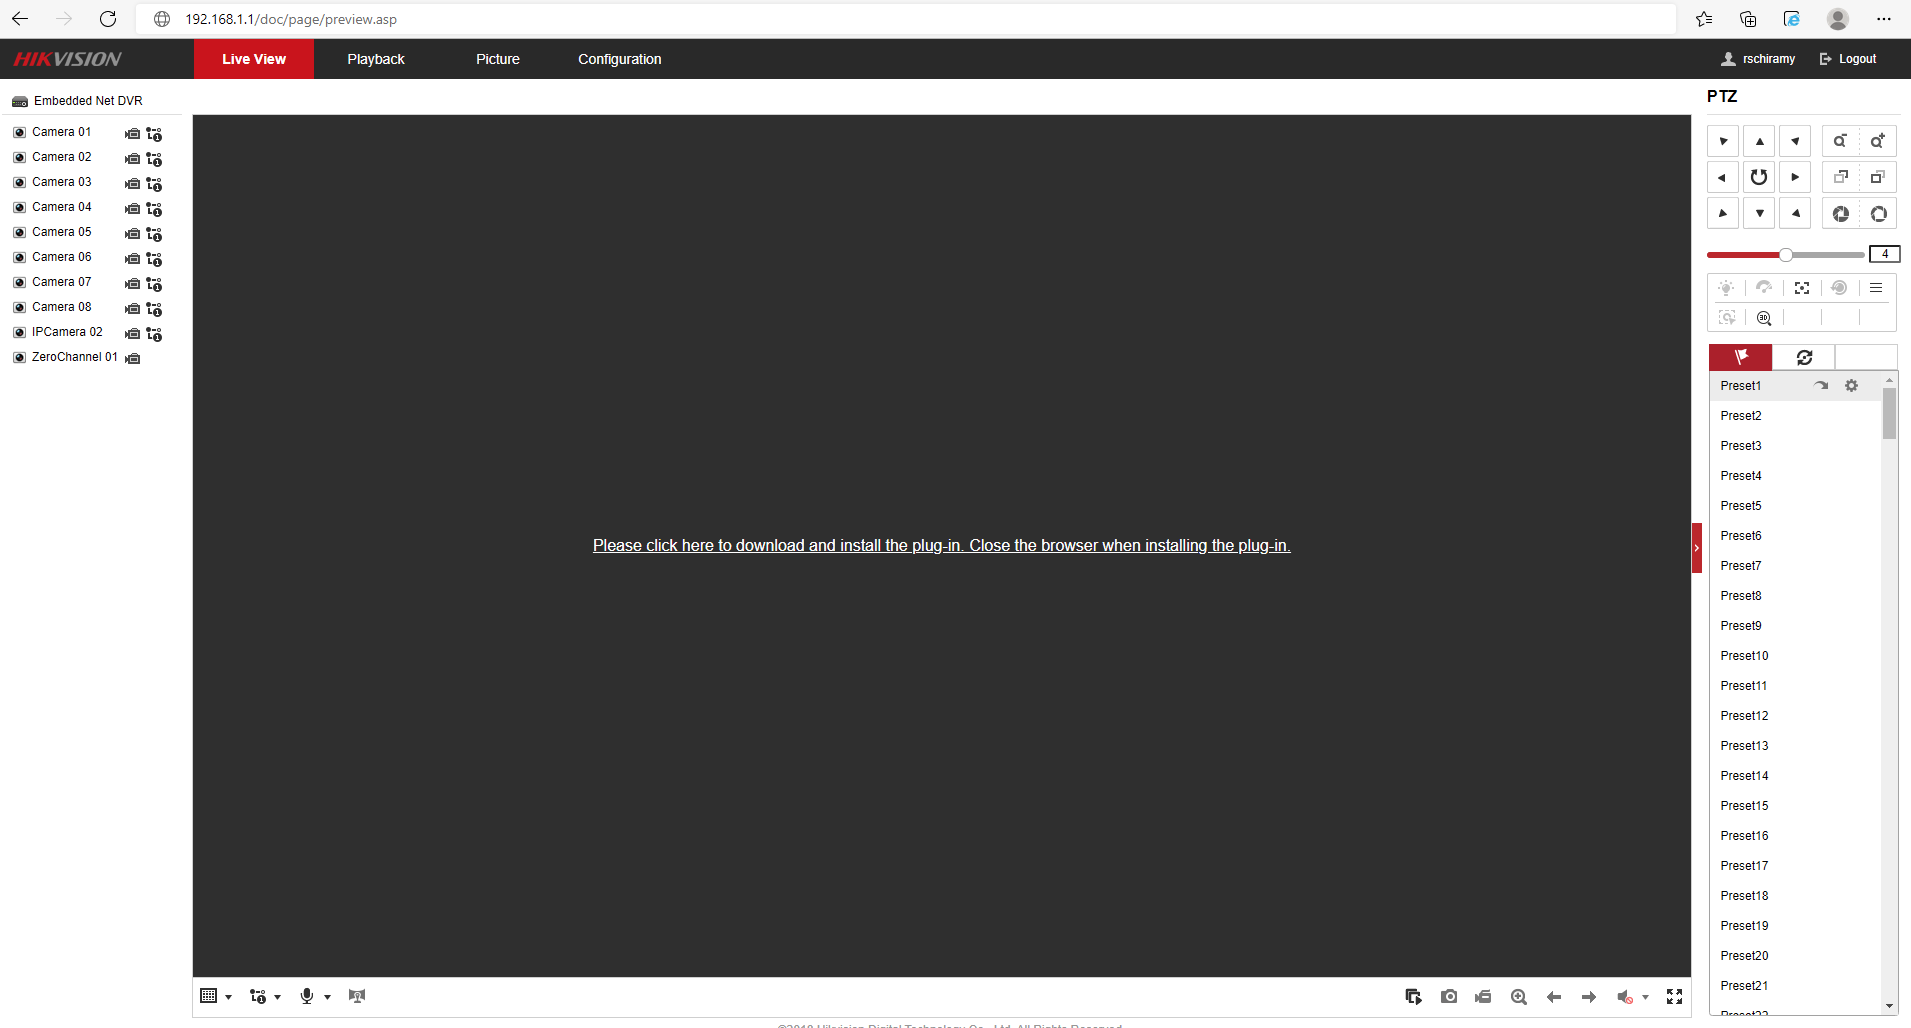Screen dimensions: 1911x1028
Task: Click the plug-in download link
Action: pos(941,545)
